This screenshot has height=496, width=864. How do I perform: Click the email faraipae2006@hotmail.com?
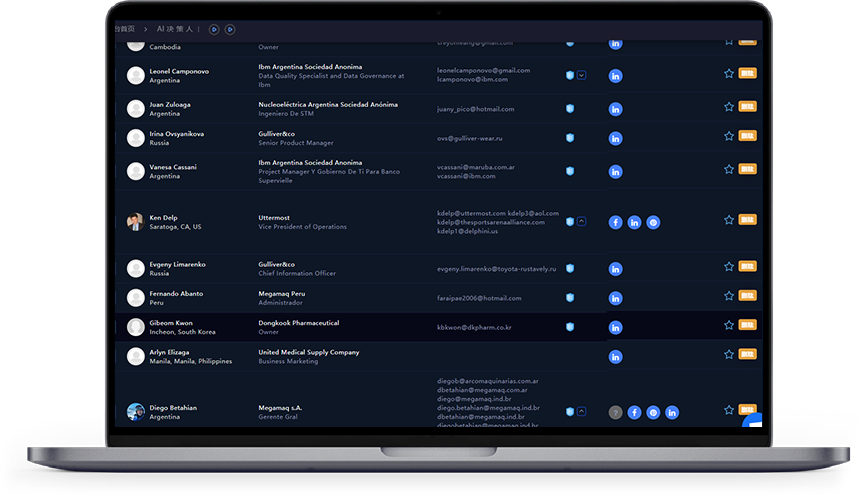[479, 298]
